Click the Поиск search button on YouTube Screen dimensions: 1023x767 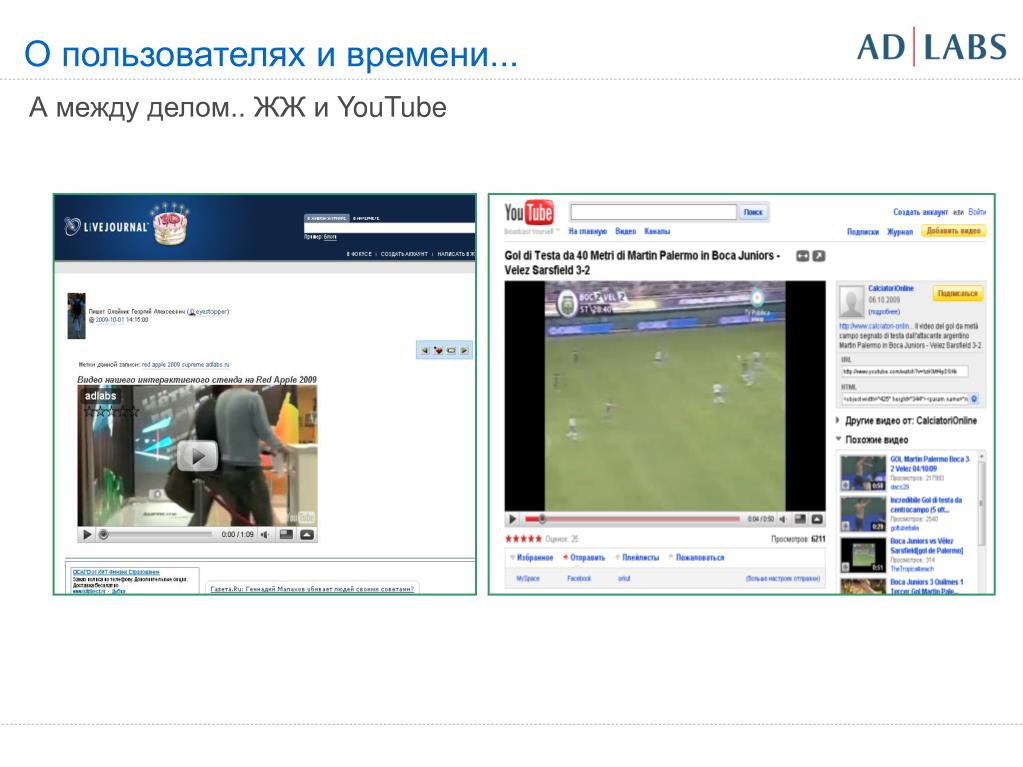click(x=753, y=212)
